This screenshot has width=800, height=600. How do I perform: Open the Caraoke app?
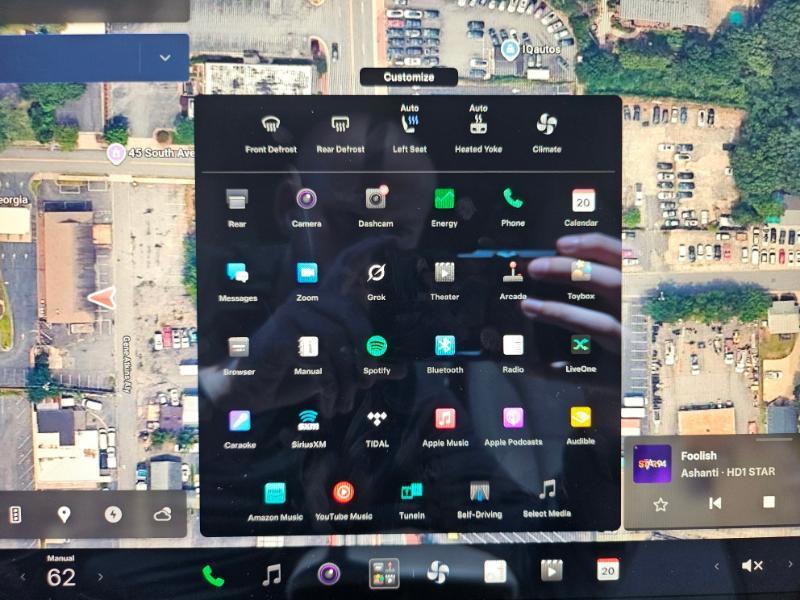tap(240, 429)
